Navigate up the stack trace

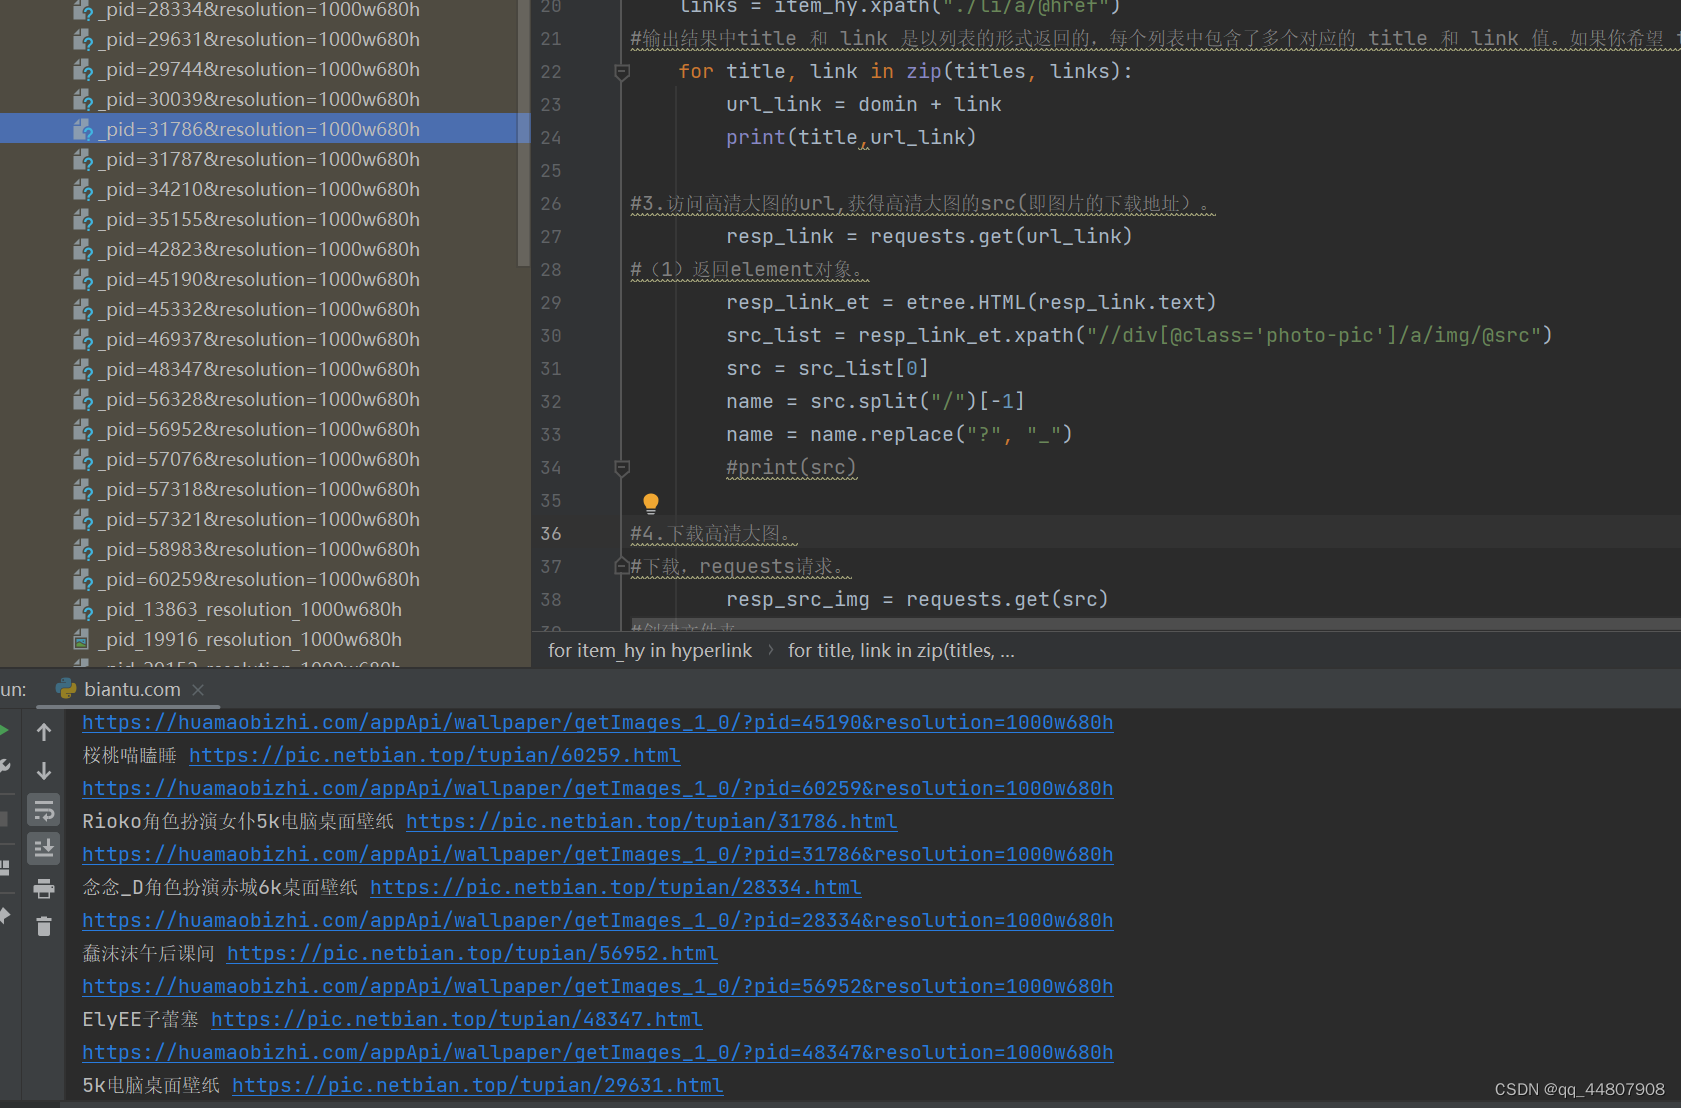(x=44, y=731)
